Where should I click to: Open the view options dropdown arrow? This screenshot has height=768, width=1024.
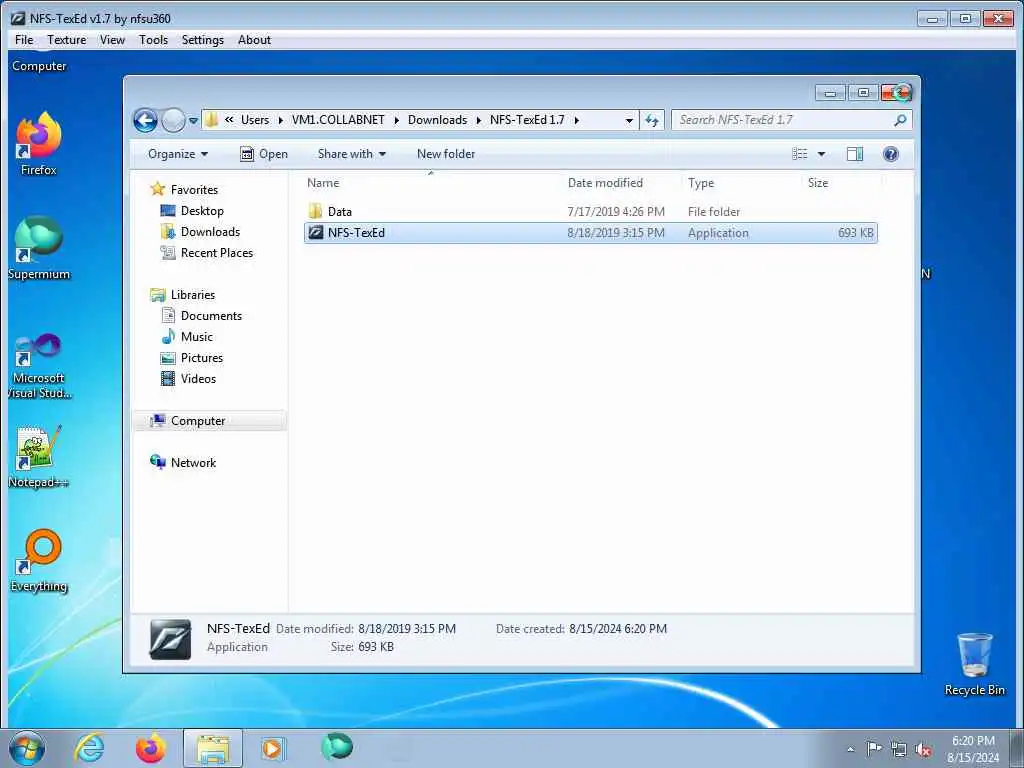[822, 154]
